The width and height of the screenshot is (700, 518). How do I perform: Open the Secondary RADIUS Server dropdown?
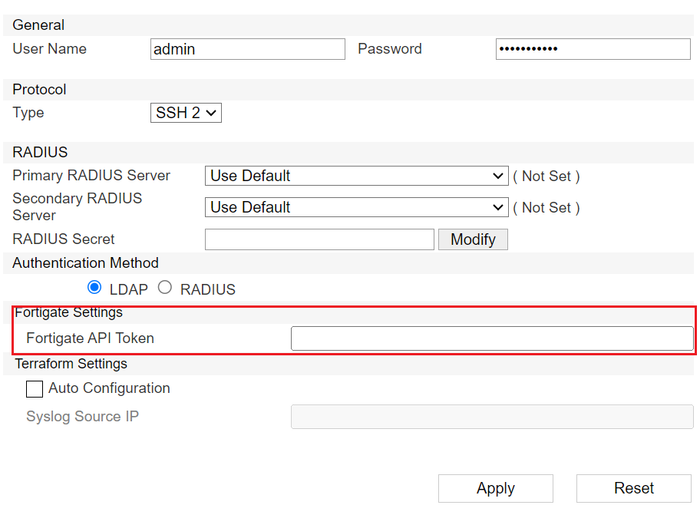coord(357,207)
